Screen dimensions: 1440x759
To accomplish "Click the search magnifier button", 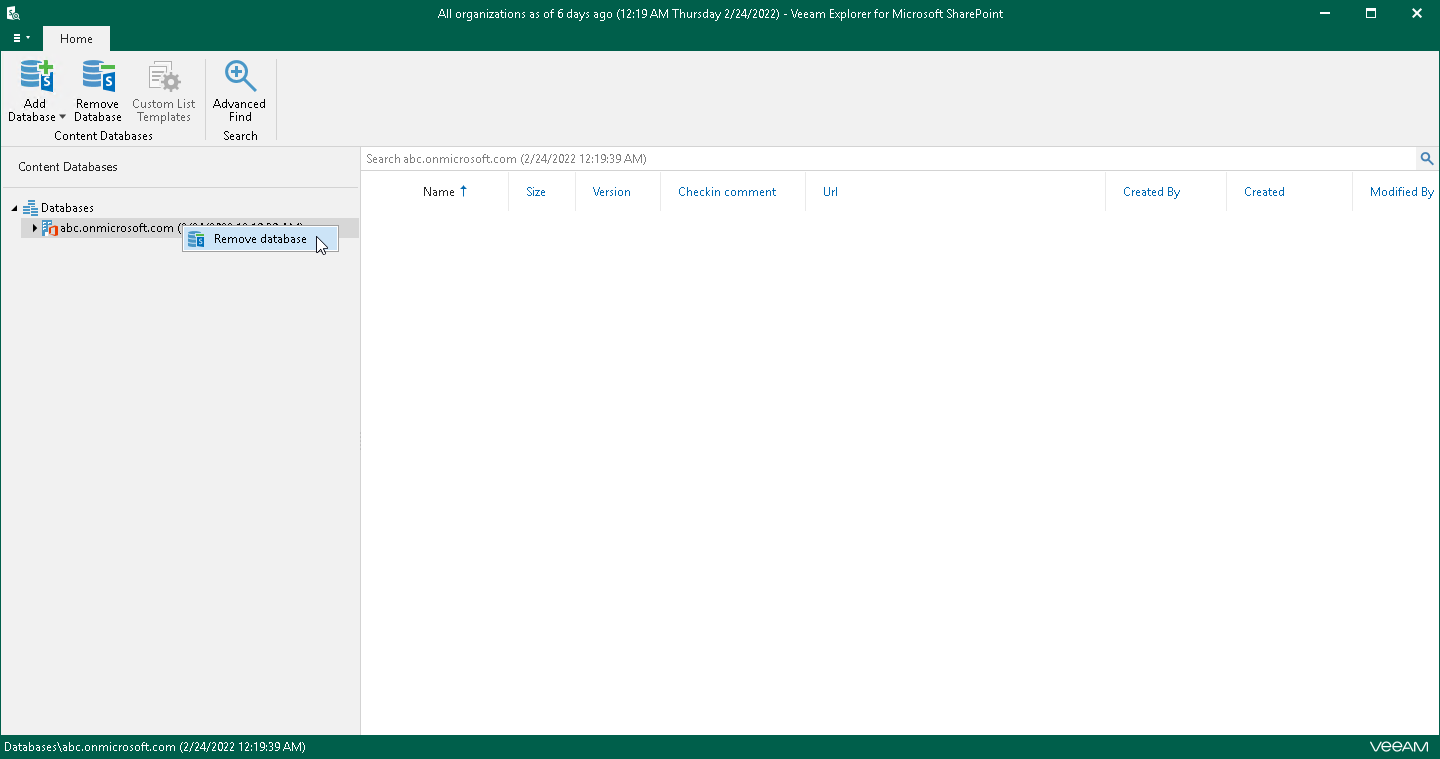I will pyautogui.click(x=1427, y=159).
